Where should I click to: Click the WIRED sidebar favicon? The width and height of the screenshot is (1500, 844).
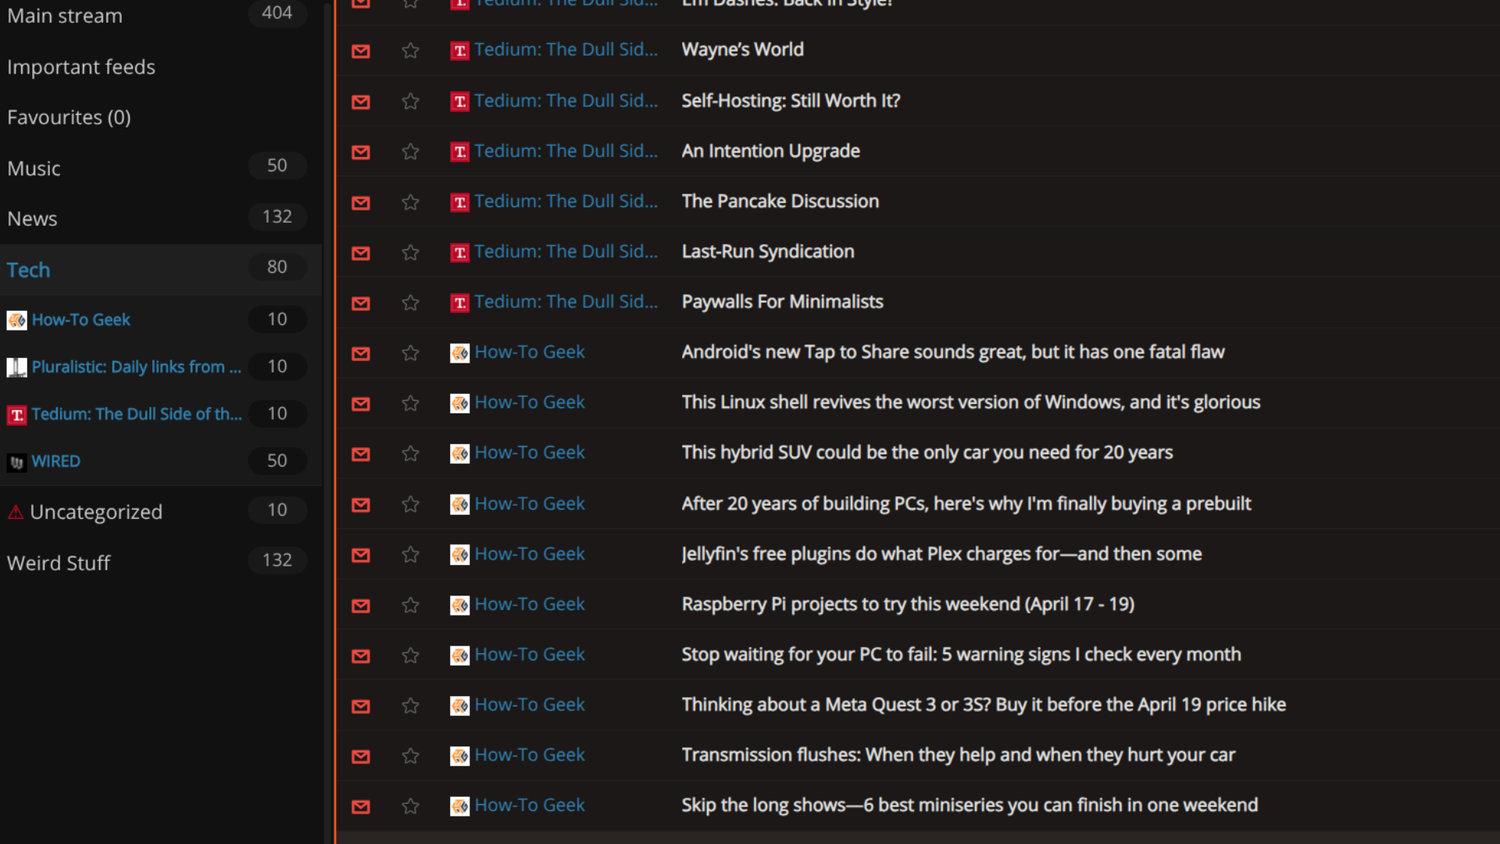click(x=16, y=462)
